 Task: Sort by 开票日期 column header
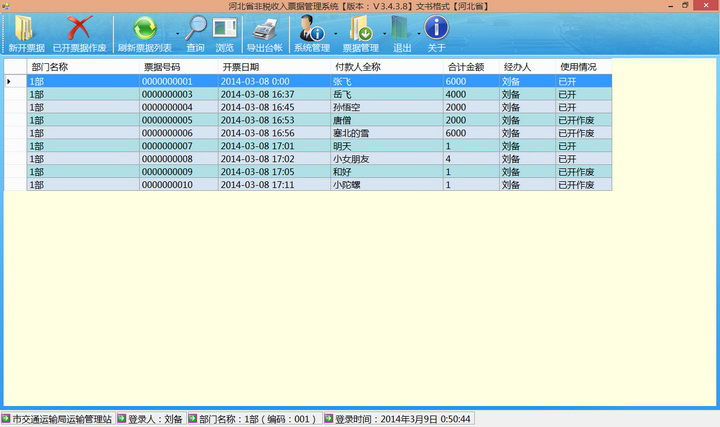(274, 67)
